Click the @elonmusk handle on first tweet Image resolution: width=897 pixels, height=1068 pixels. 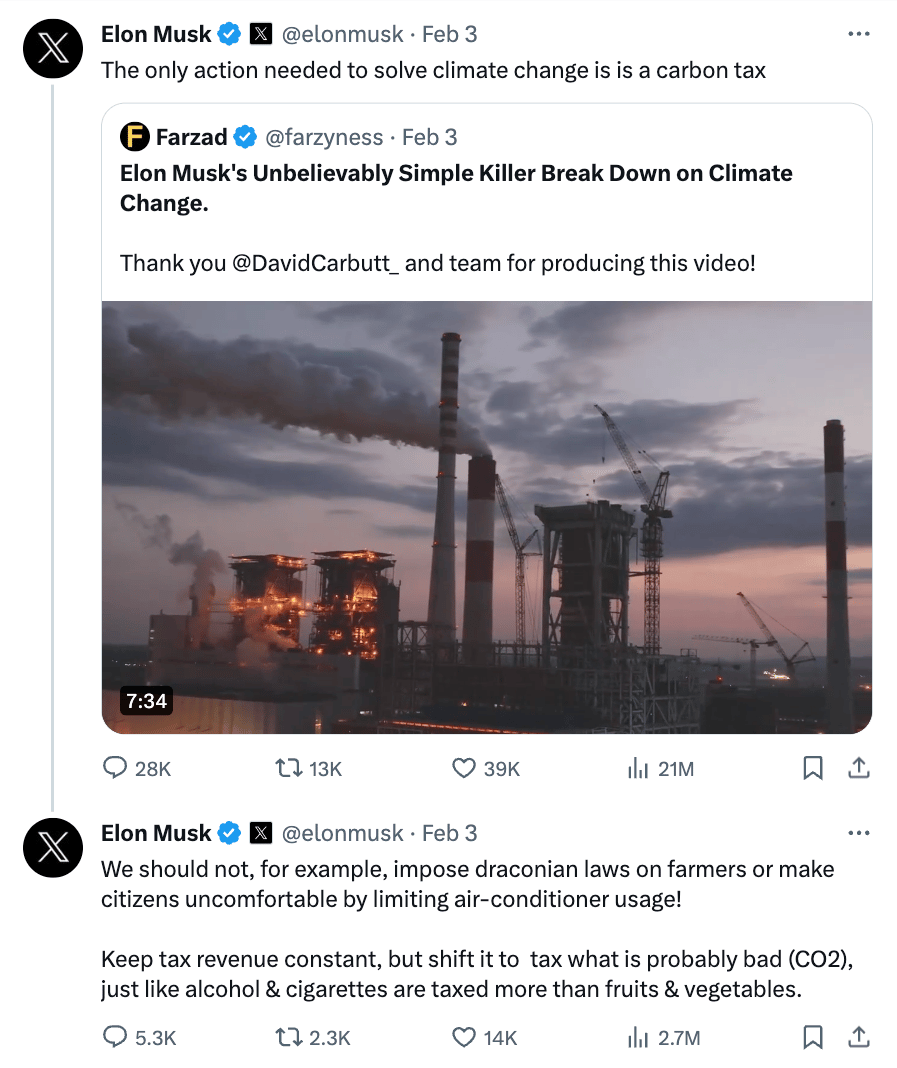click(342, 34)
